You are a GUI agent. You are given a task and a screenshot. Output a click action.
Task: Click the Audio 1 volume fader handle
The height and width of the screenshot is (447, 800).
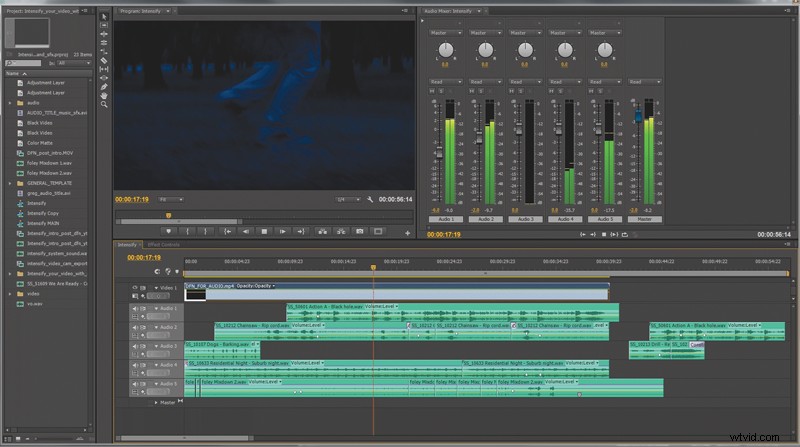(x=439, y=152)
